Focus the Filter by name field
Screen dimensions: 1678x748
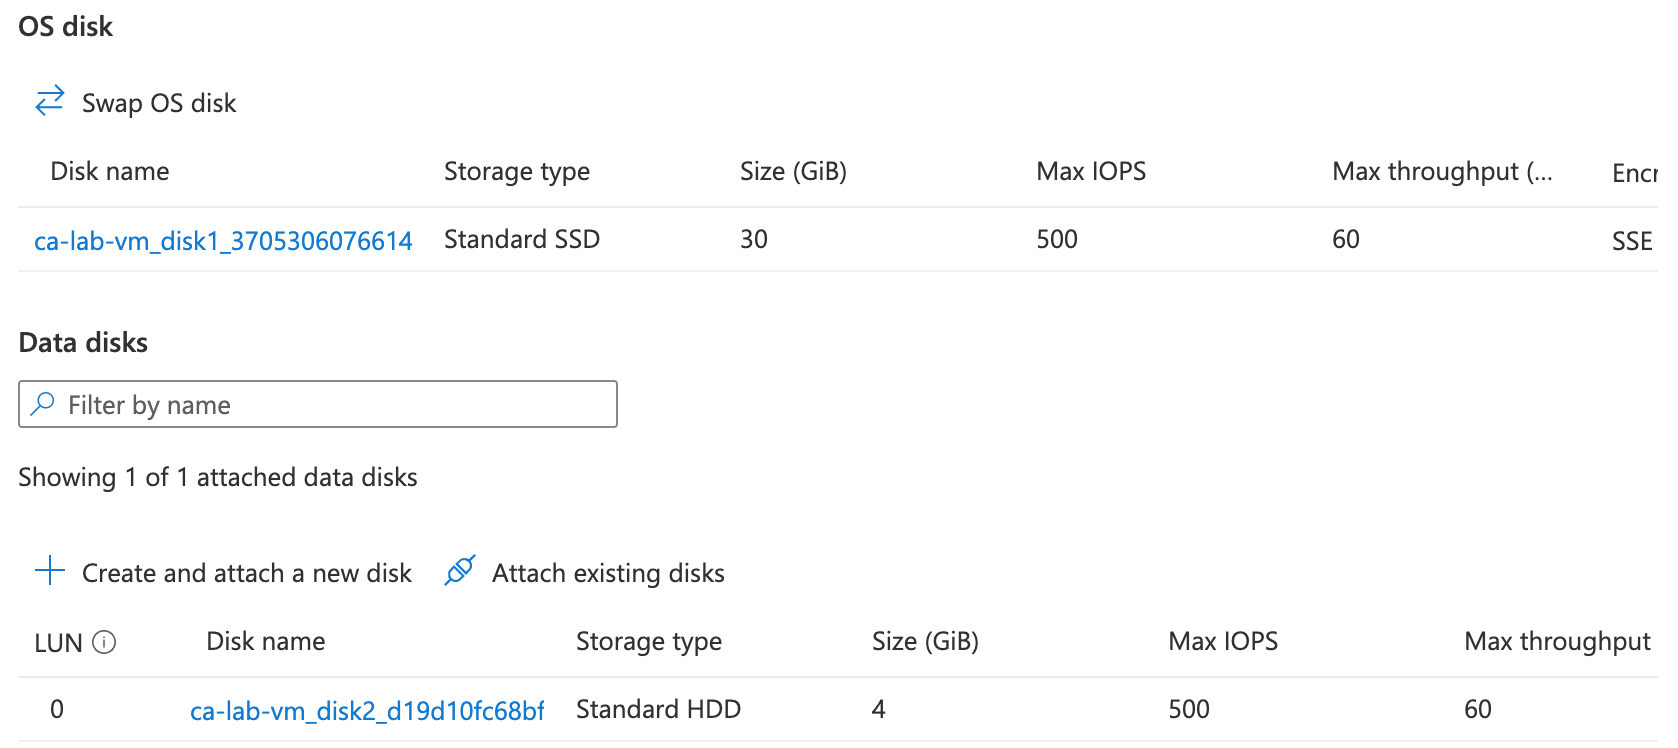pos(330,404)
